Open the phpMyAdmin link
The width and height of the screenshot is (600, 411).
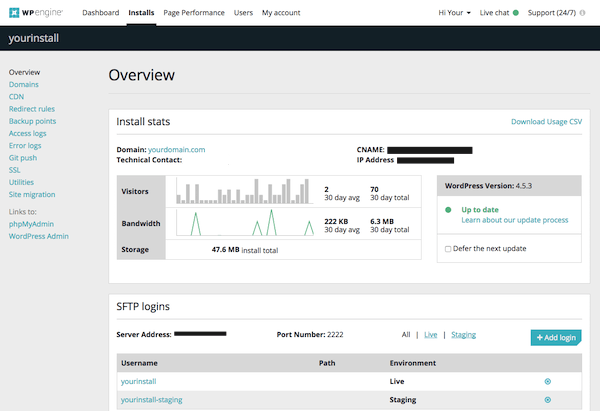click(x=31, y=224)
